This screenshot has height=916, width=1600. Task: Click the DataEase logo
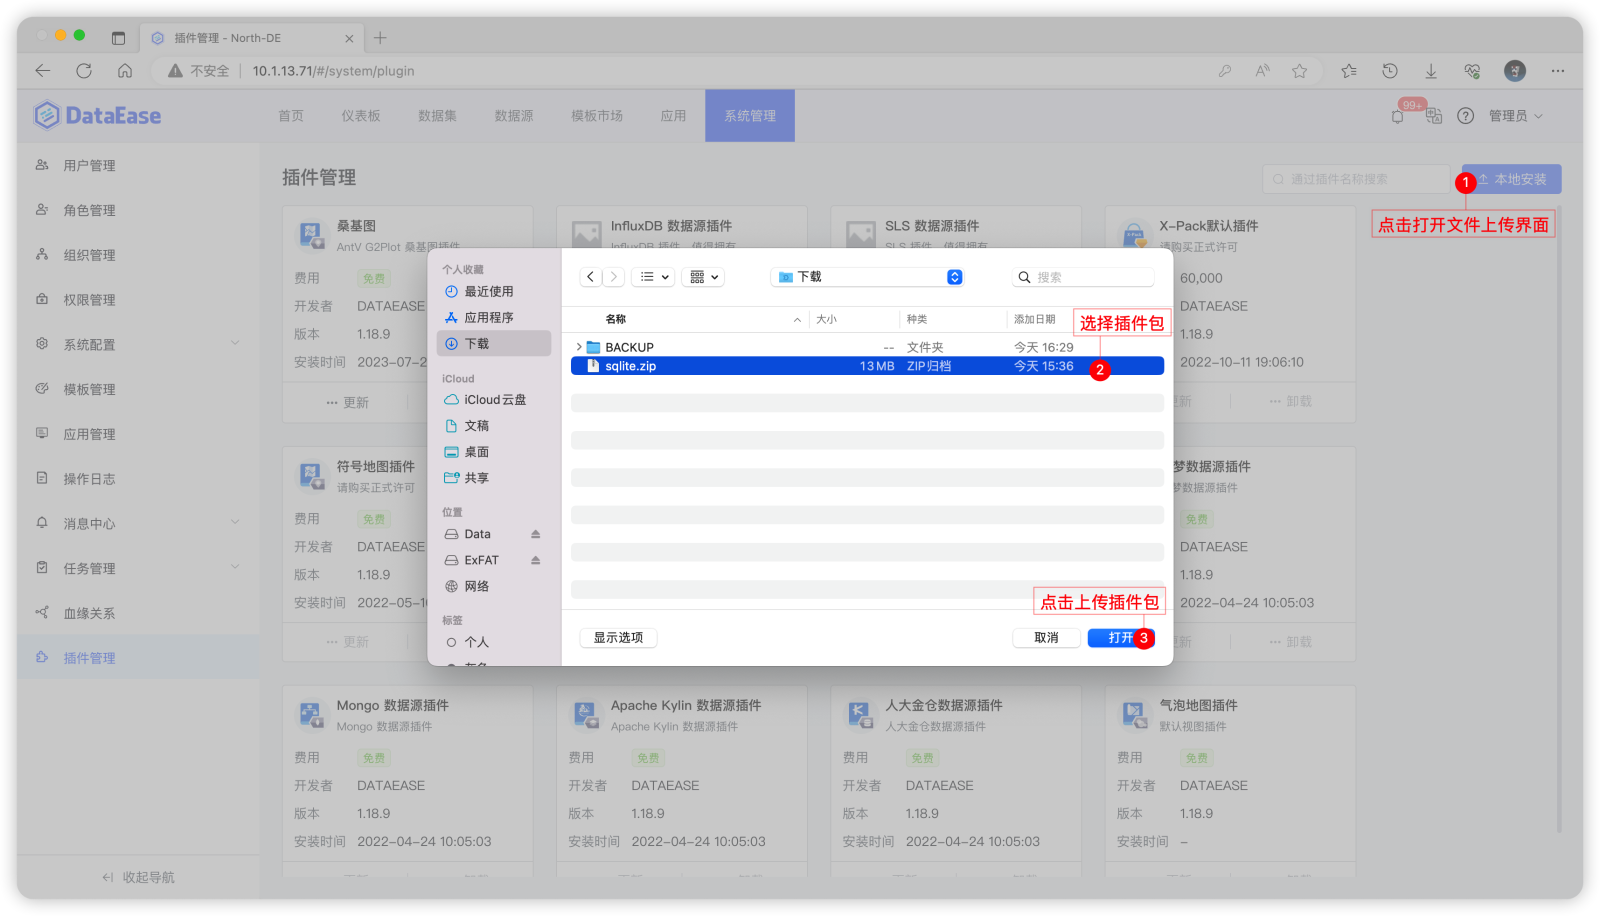point(97,116)
